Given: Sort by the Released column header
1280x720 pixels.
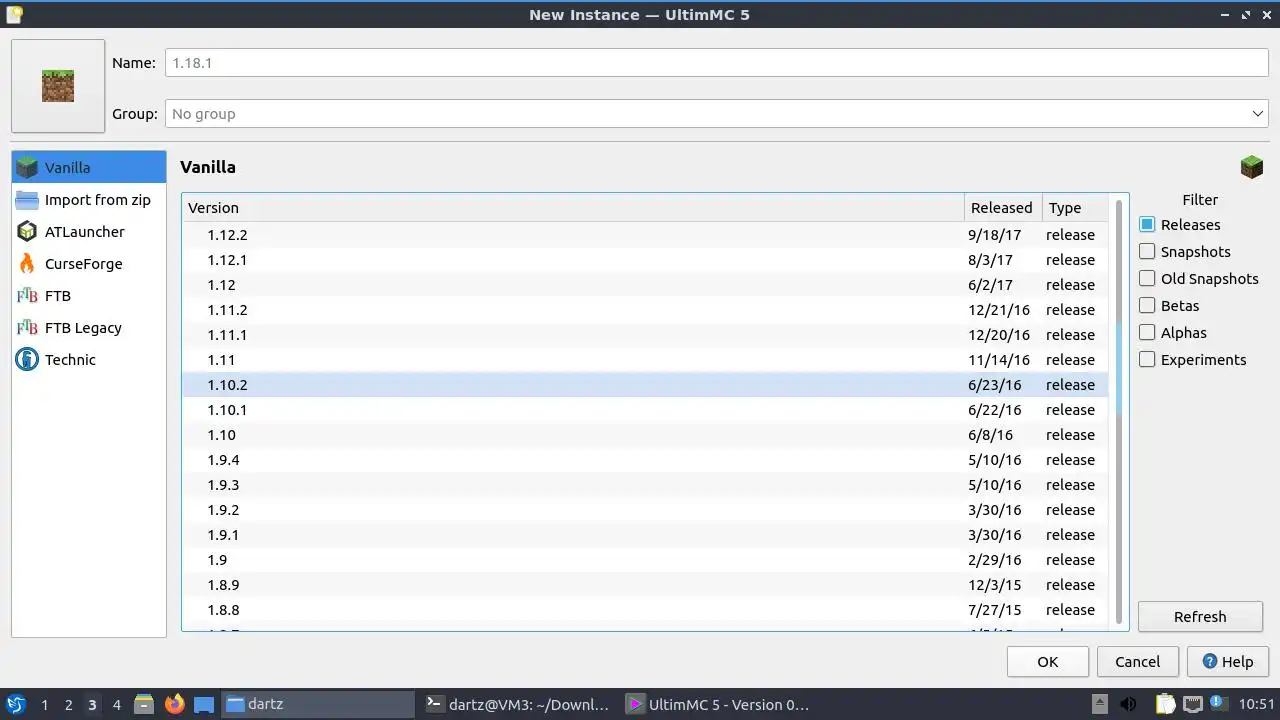Looking at the screenshot, I should pyautogui.click(x=1003, y=208).
